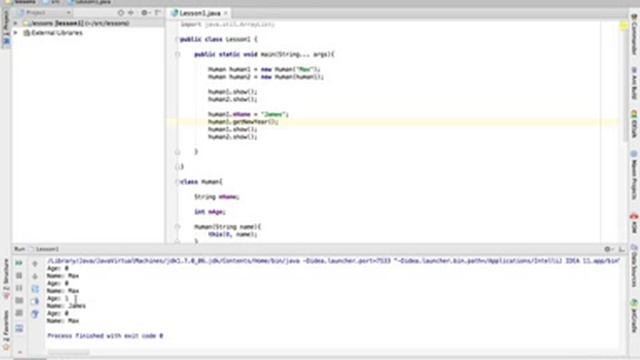Toggle the Scroll to End console icon
The width and height of the screenshot is (640, 360).
click(x=35, y=301)
